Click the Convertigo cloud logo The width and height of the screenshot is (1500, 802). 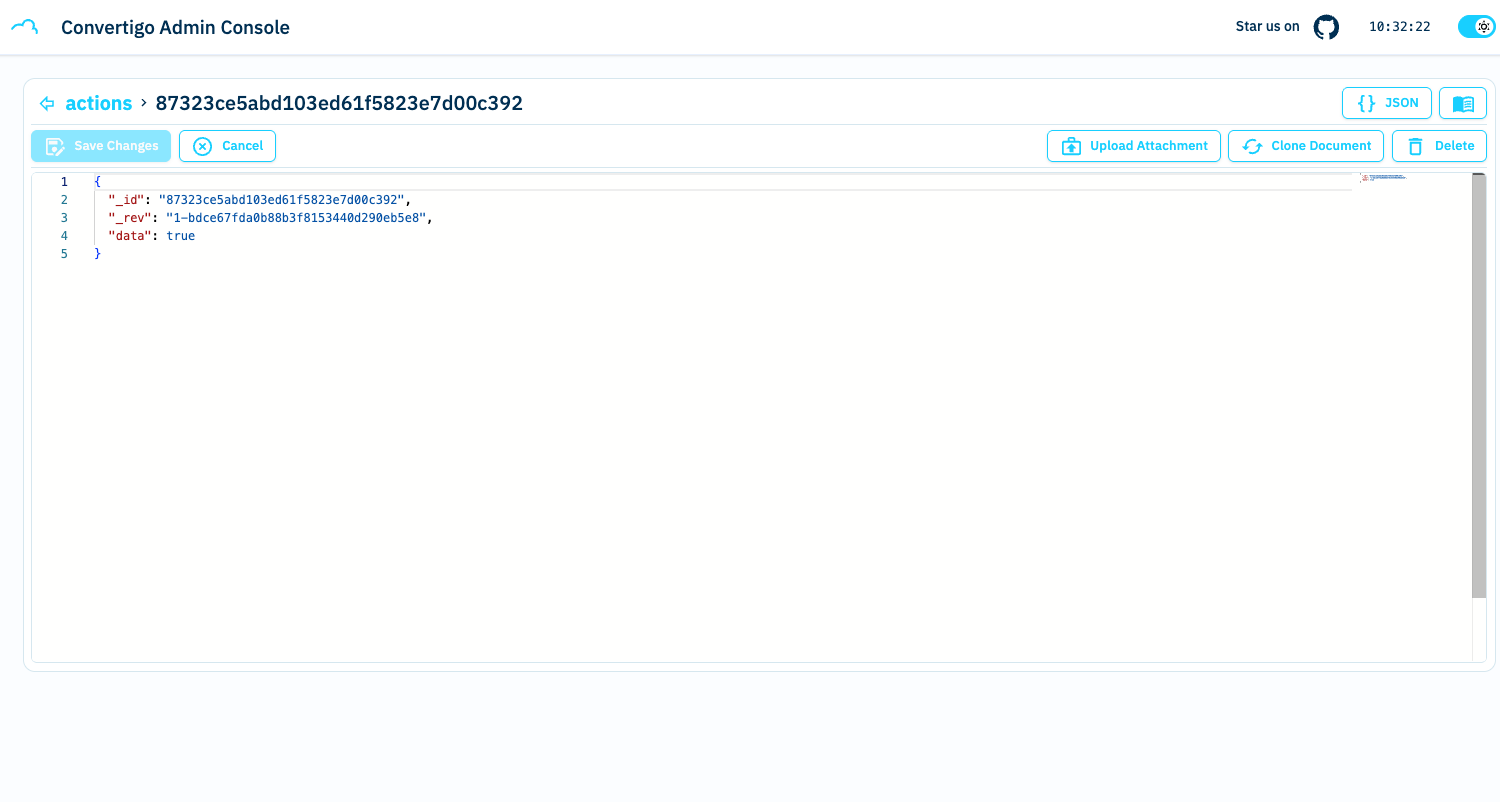pyautogui.click(x=25, y=27)
